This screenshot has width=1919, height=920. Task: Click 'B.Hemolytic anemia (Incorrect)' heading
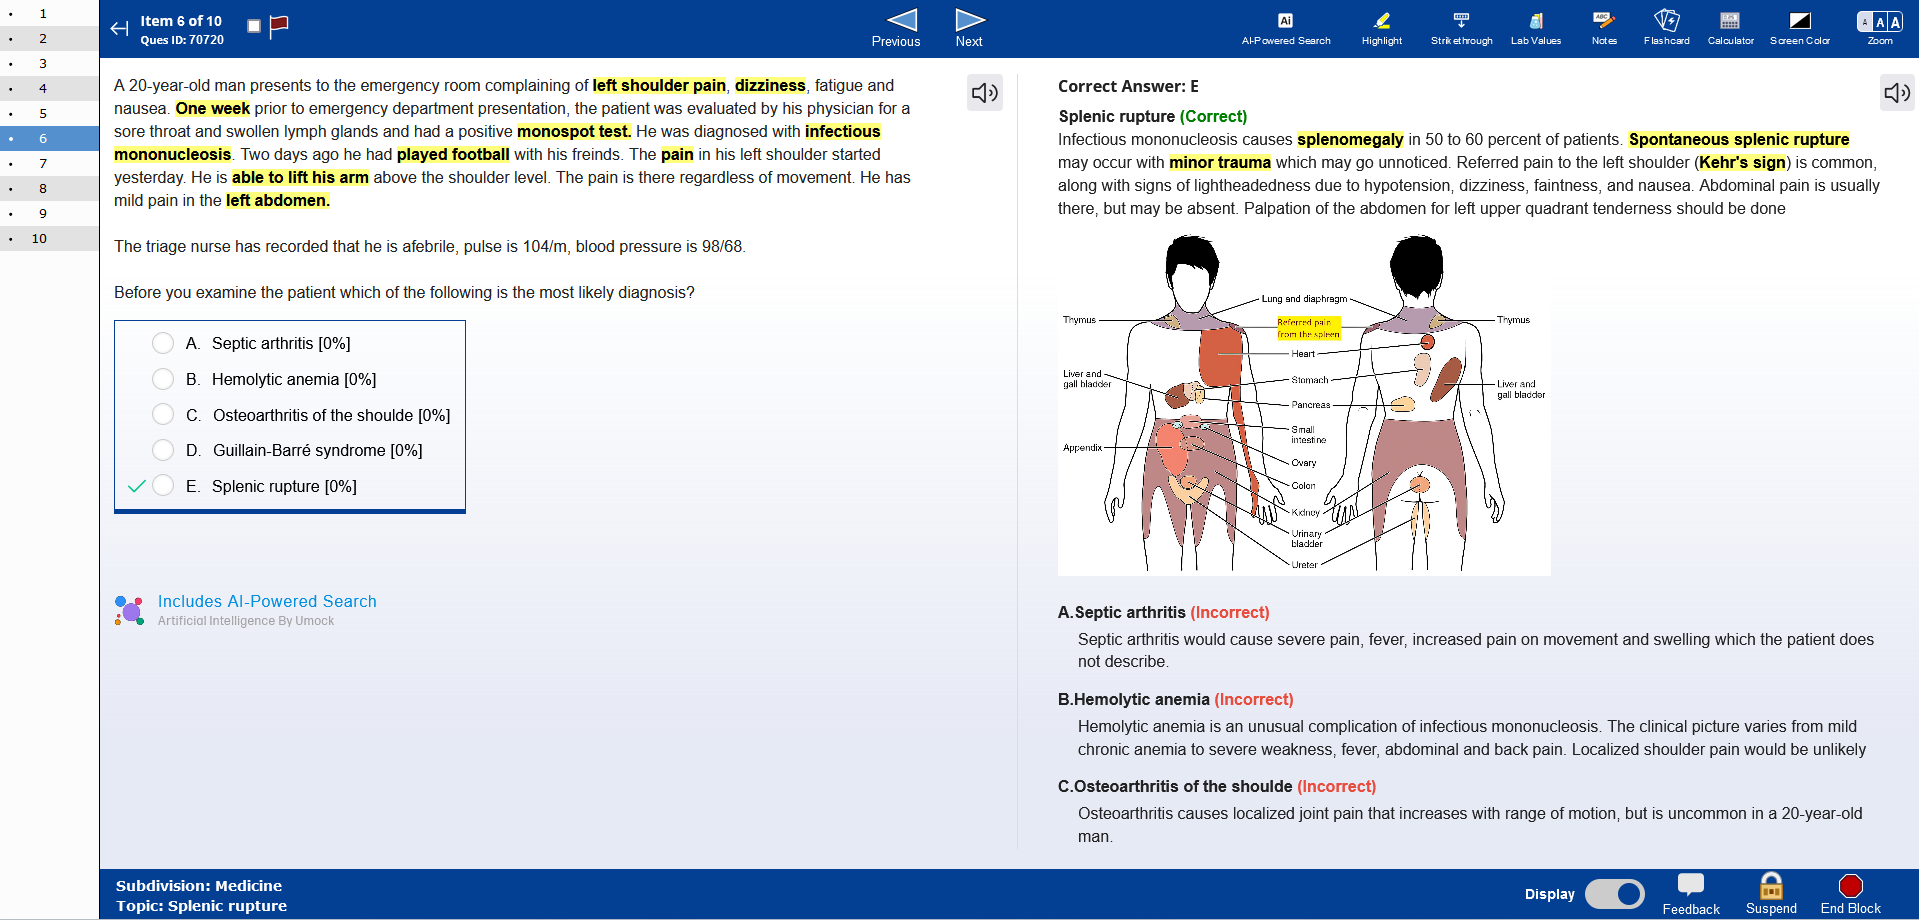tap(1176, 699)
